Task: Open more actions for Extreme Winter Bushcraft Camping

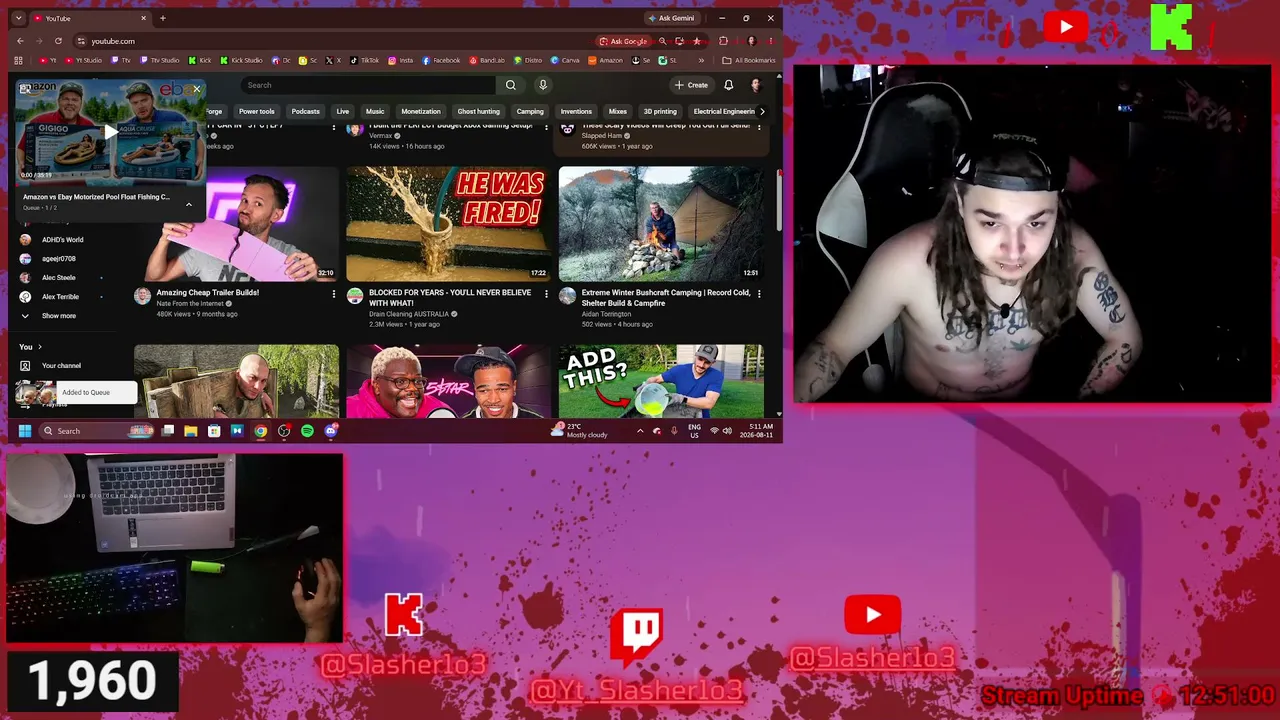Action: pyautogui.click(x=759, y=294)
